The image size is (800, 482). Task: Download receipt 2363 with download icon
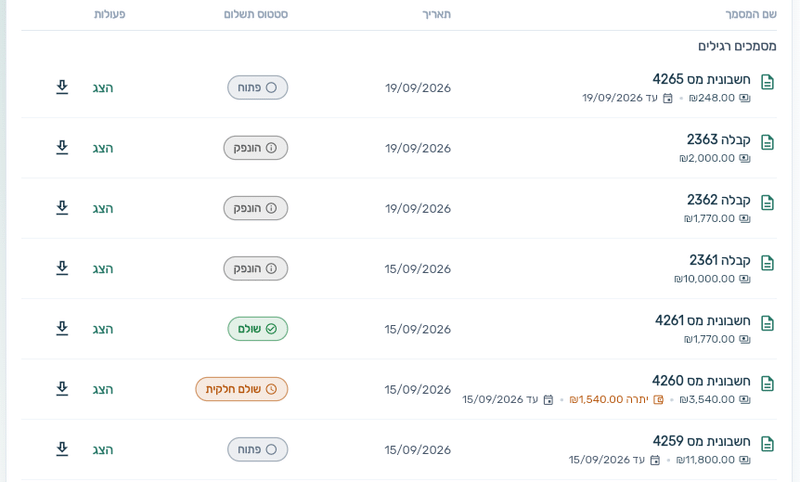(x=62, y=147)
